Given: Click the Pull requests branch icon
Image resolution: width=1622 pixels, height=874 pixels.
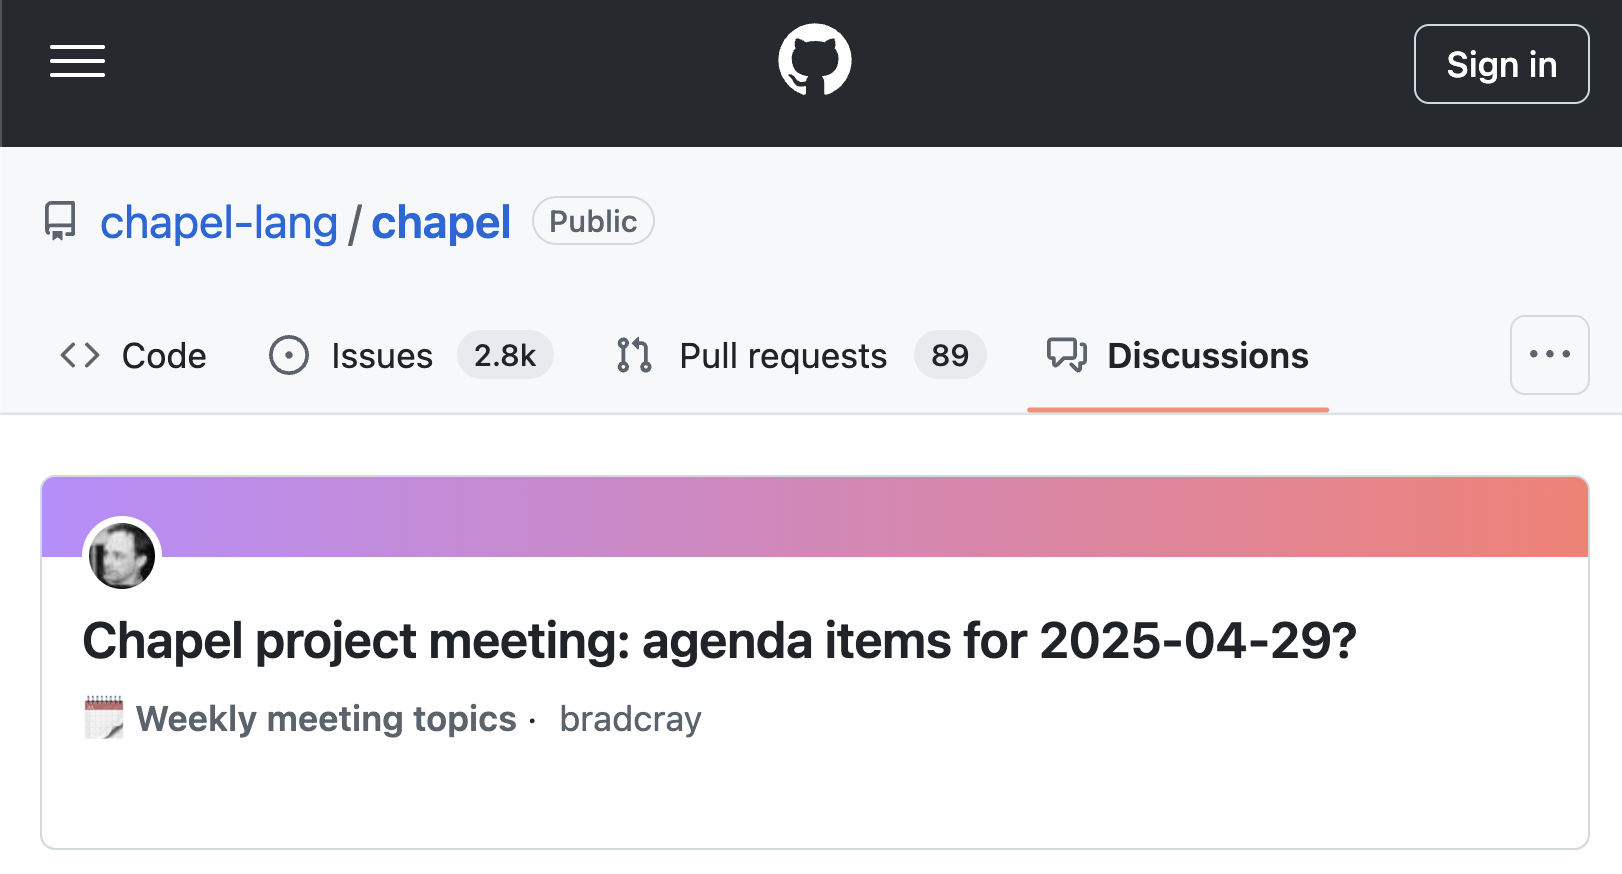Looking at the screenshot, I should click(634, 355).
